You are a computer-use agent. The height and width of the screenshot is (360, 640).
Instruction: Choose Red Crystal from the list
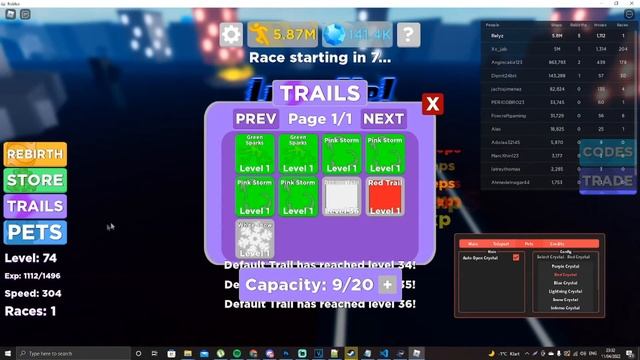tap(565, 275)
